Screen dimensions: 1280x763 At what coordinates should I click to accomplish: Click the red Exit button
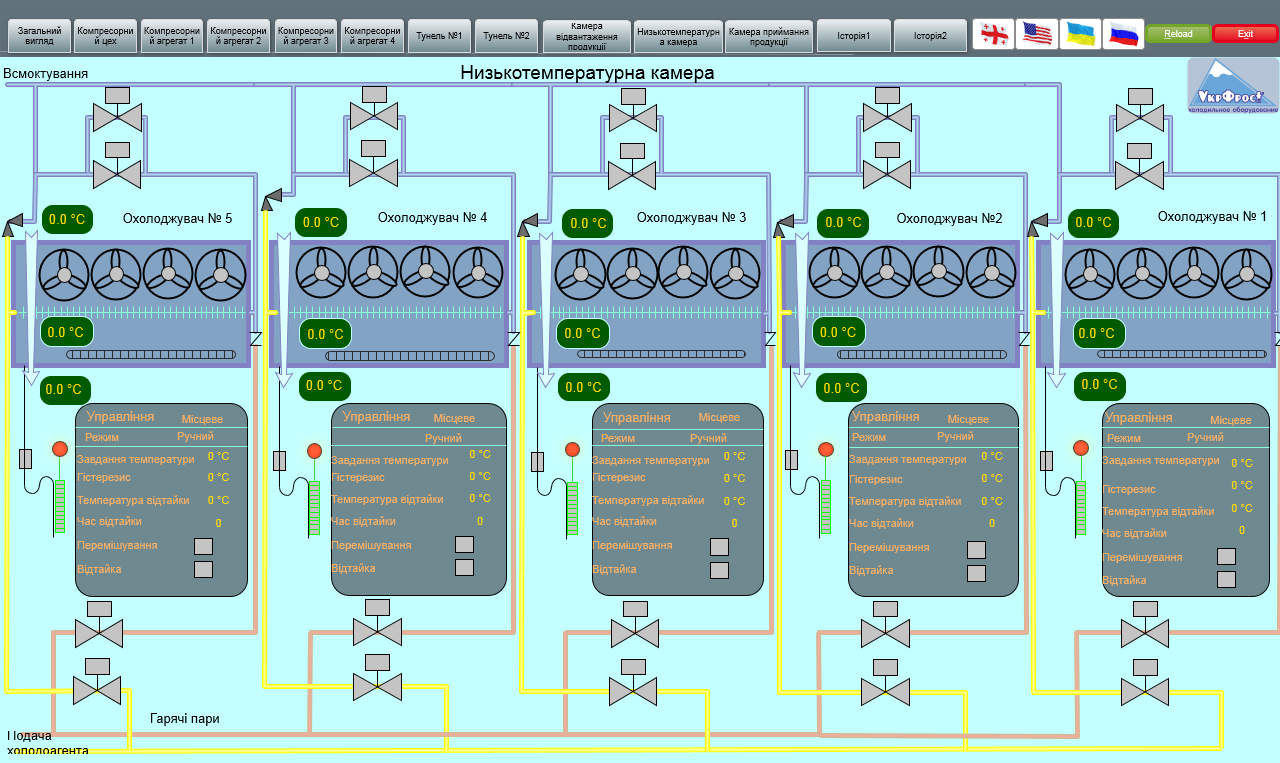pos(1245,34)
